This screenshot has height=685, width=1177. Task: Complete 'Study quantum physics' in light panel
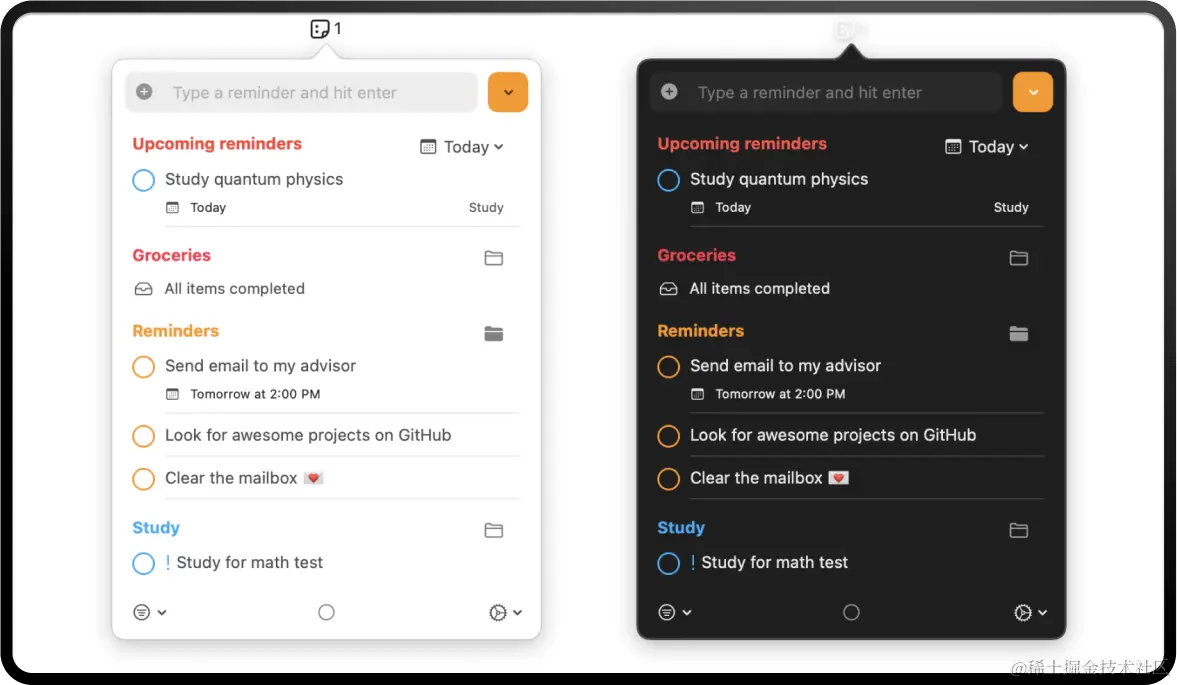pos(143,180)
